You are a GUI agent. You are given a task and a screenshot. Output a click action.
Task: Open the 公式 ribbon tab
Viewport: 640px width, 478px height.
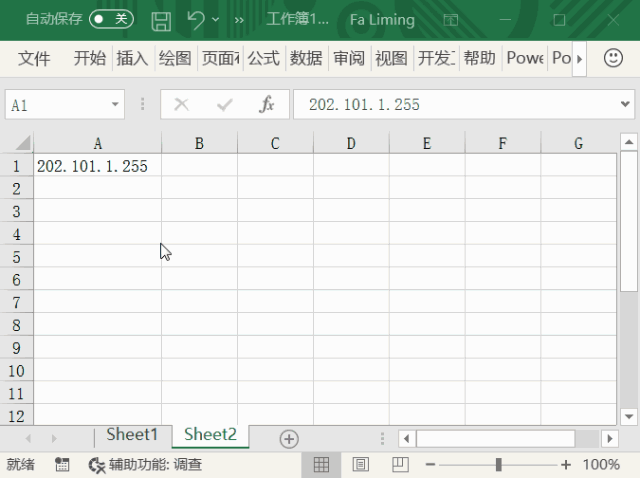[264, 58]
